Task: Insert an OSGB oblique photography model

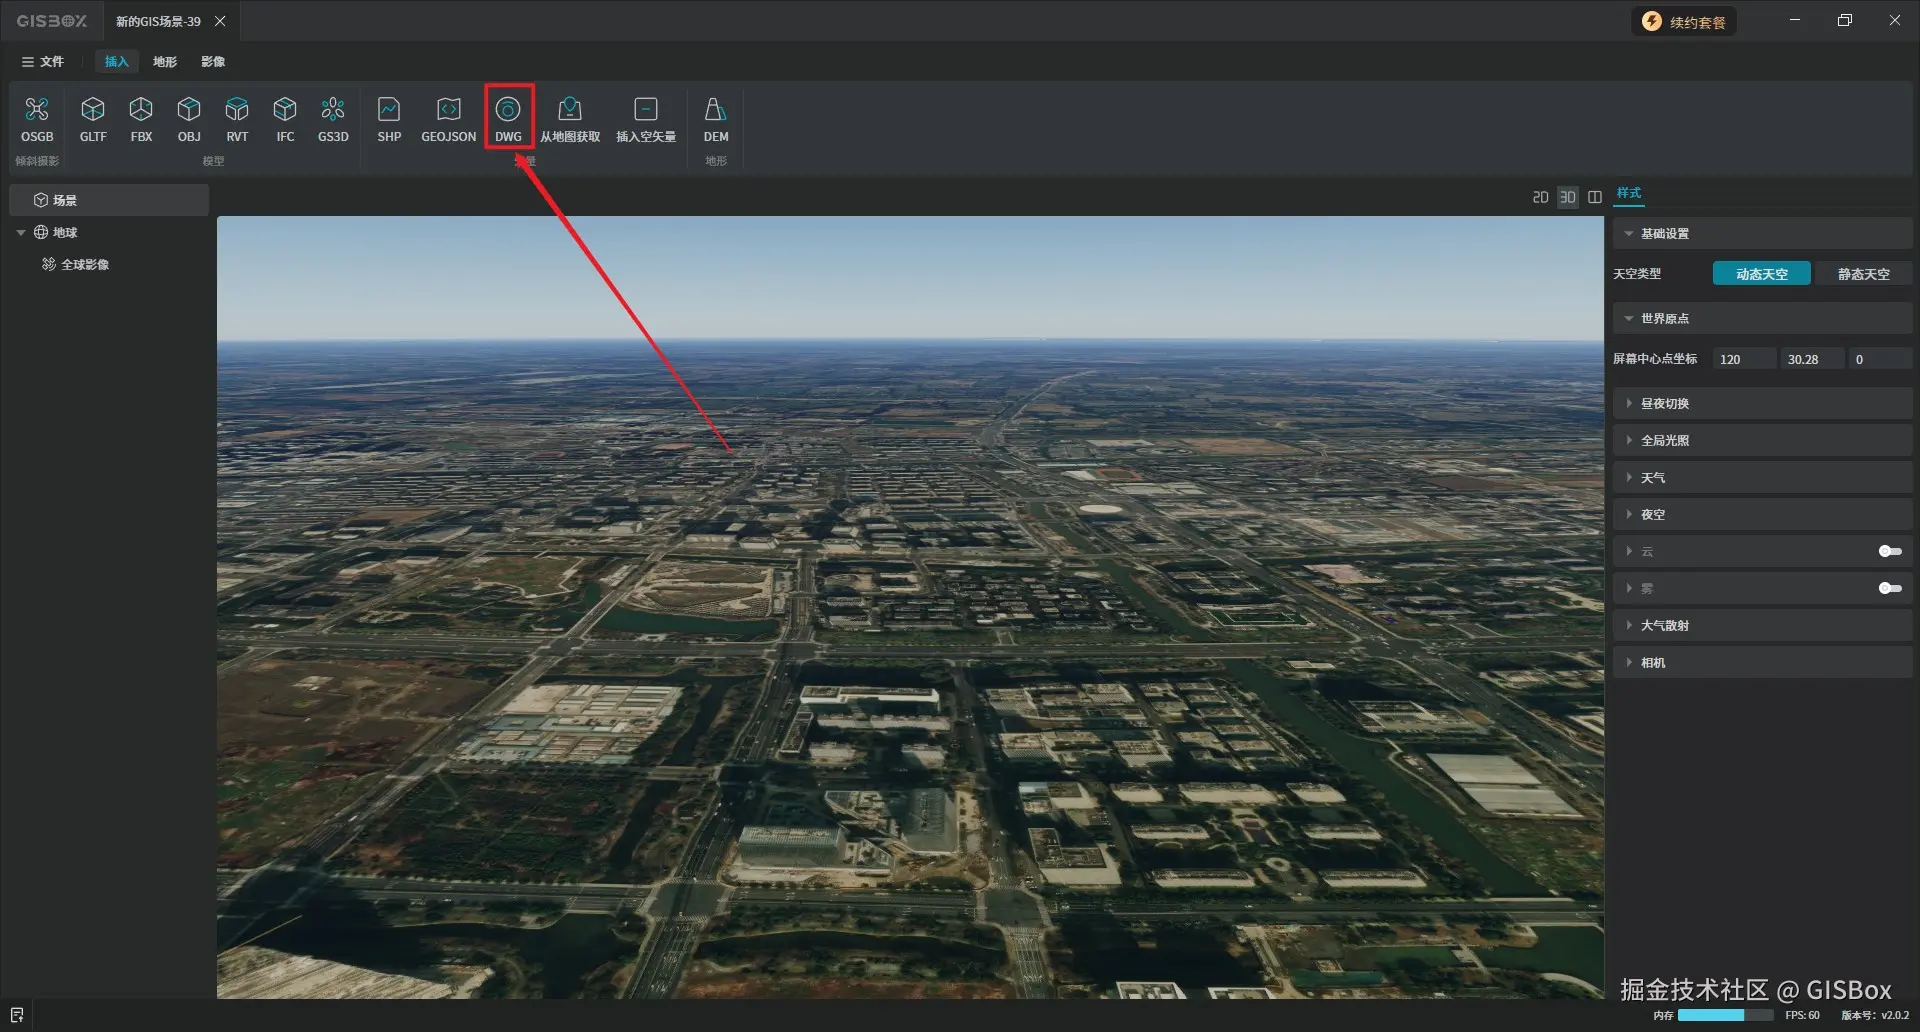Action: point(37,119)
